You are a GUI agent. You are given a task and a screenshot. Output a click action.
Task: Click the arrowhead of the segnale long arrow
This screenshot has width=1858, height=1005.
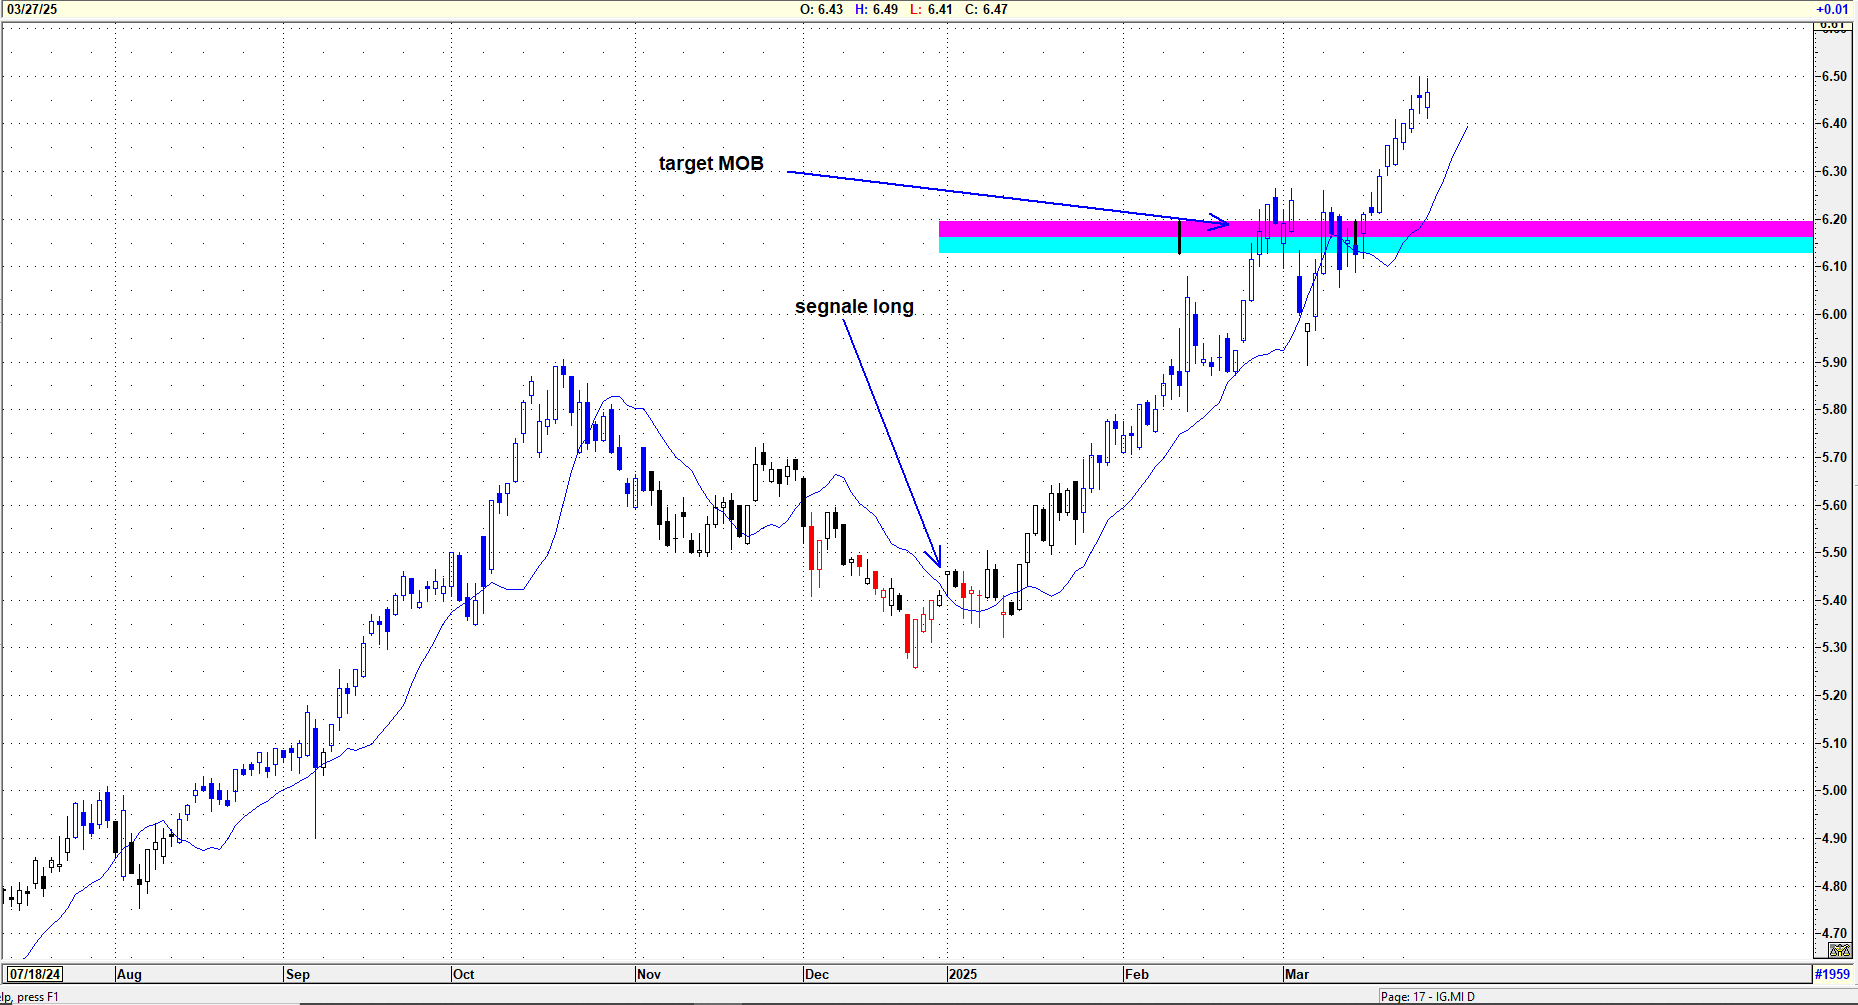click(x=936, y=558)
